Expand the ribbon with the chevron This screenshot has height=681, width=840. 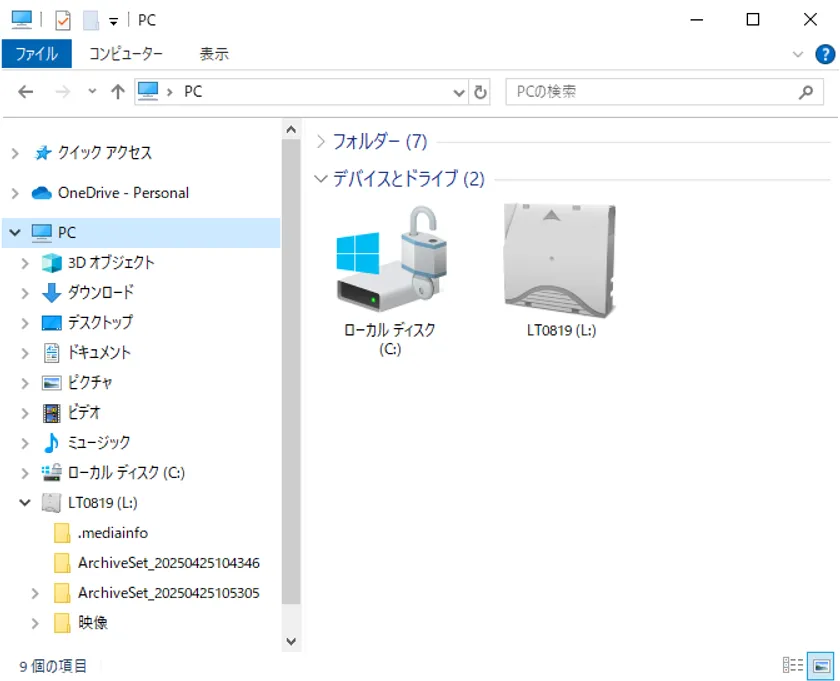pyautogui.click(x=798, y=54)
